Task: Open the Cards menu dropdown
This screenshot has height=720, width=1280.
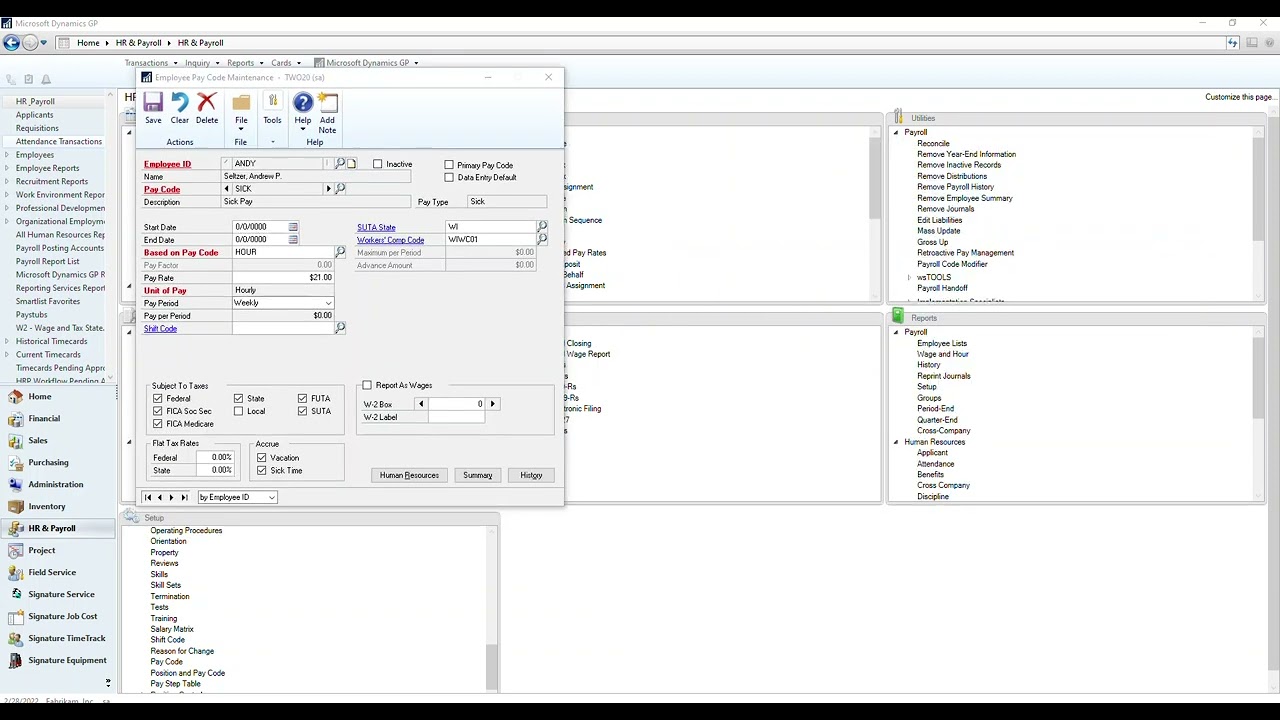Action: click(285, 63)
